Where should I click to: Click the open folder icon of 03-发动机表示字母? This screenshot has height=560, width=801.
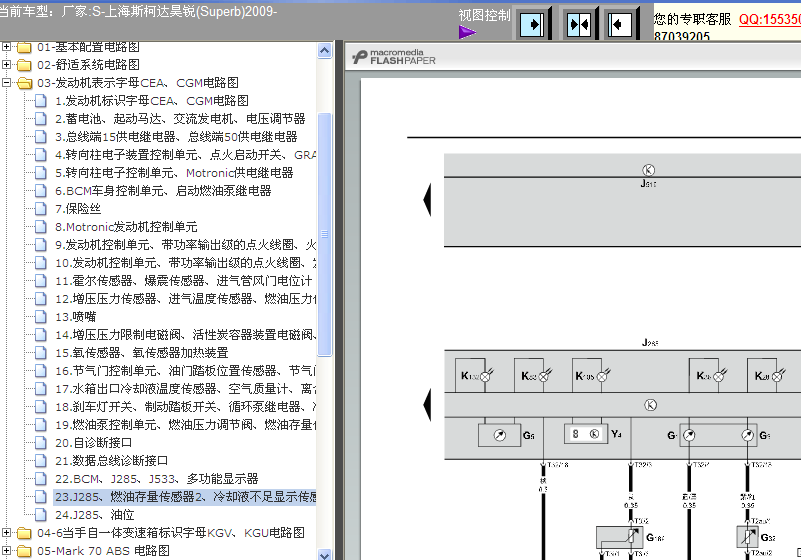pos(24,83)
